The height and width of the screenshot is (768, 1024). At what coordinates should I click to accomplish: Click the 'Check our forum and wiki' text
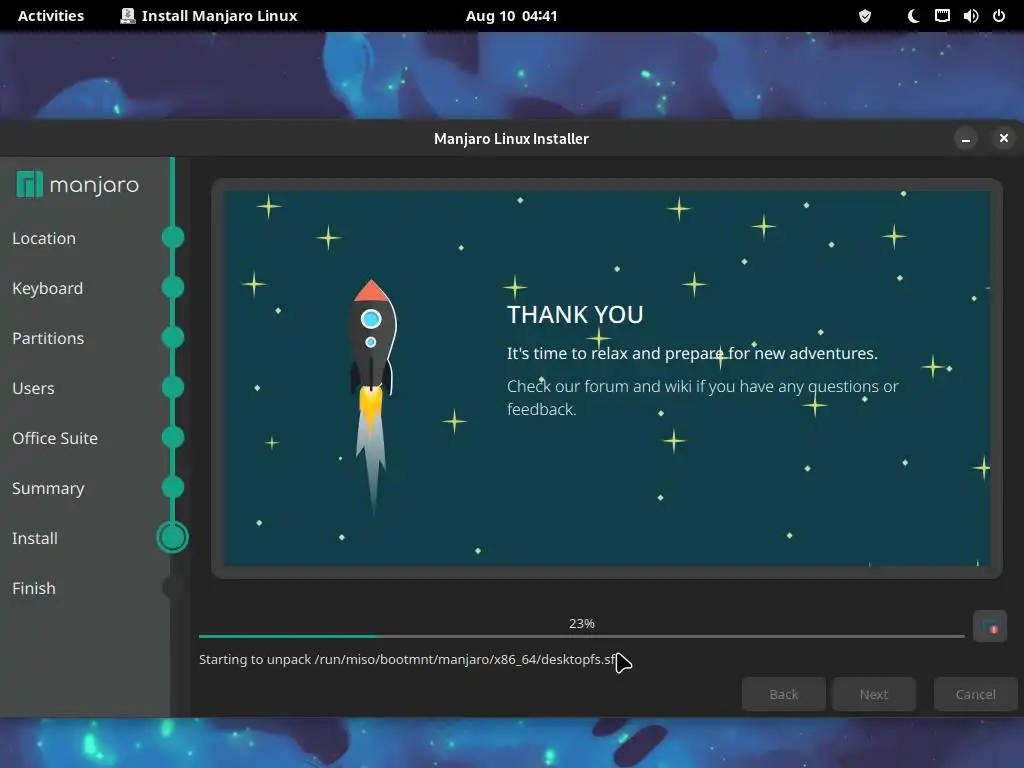point(703,398)
